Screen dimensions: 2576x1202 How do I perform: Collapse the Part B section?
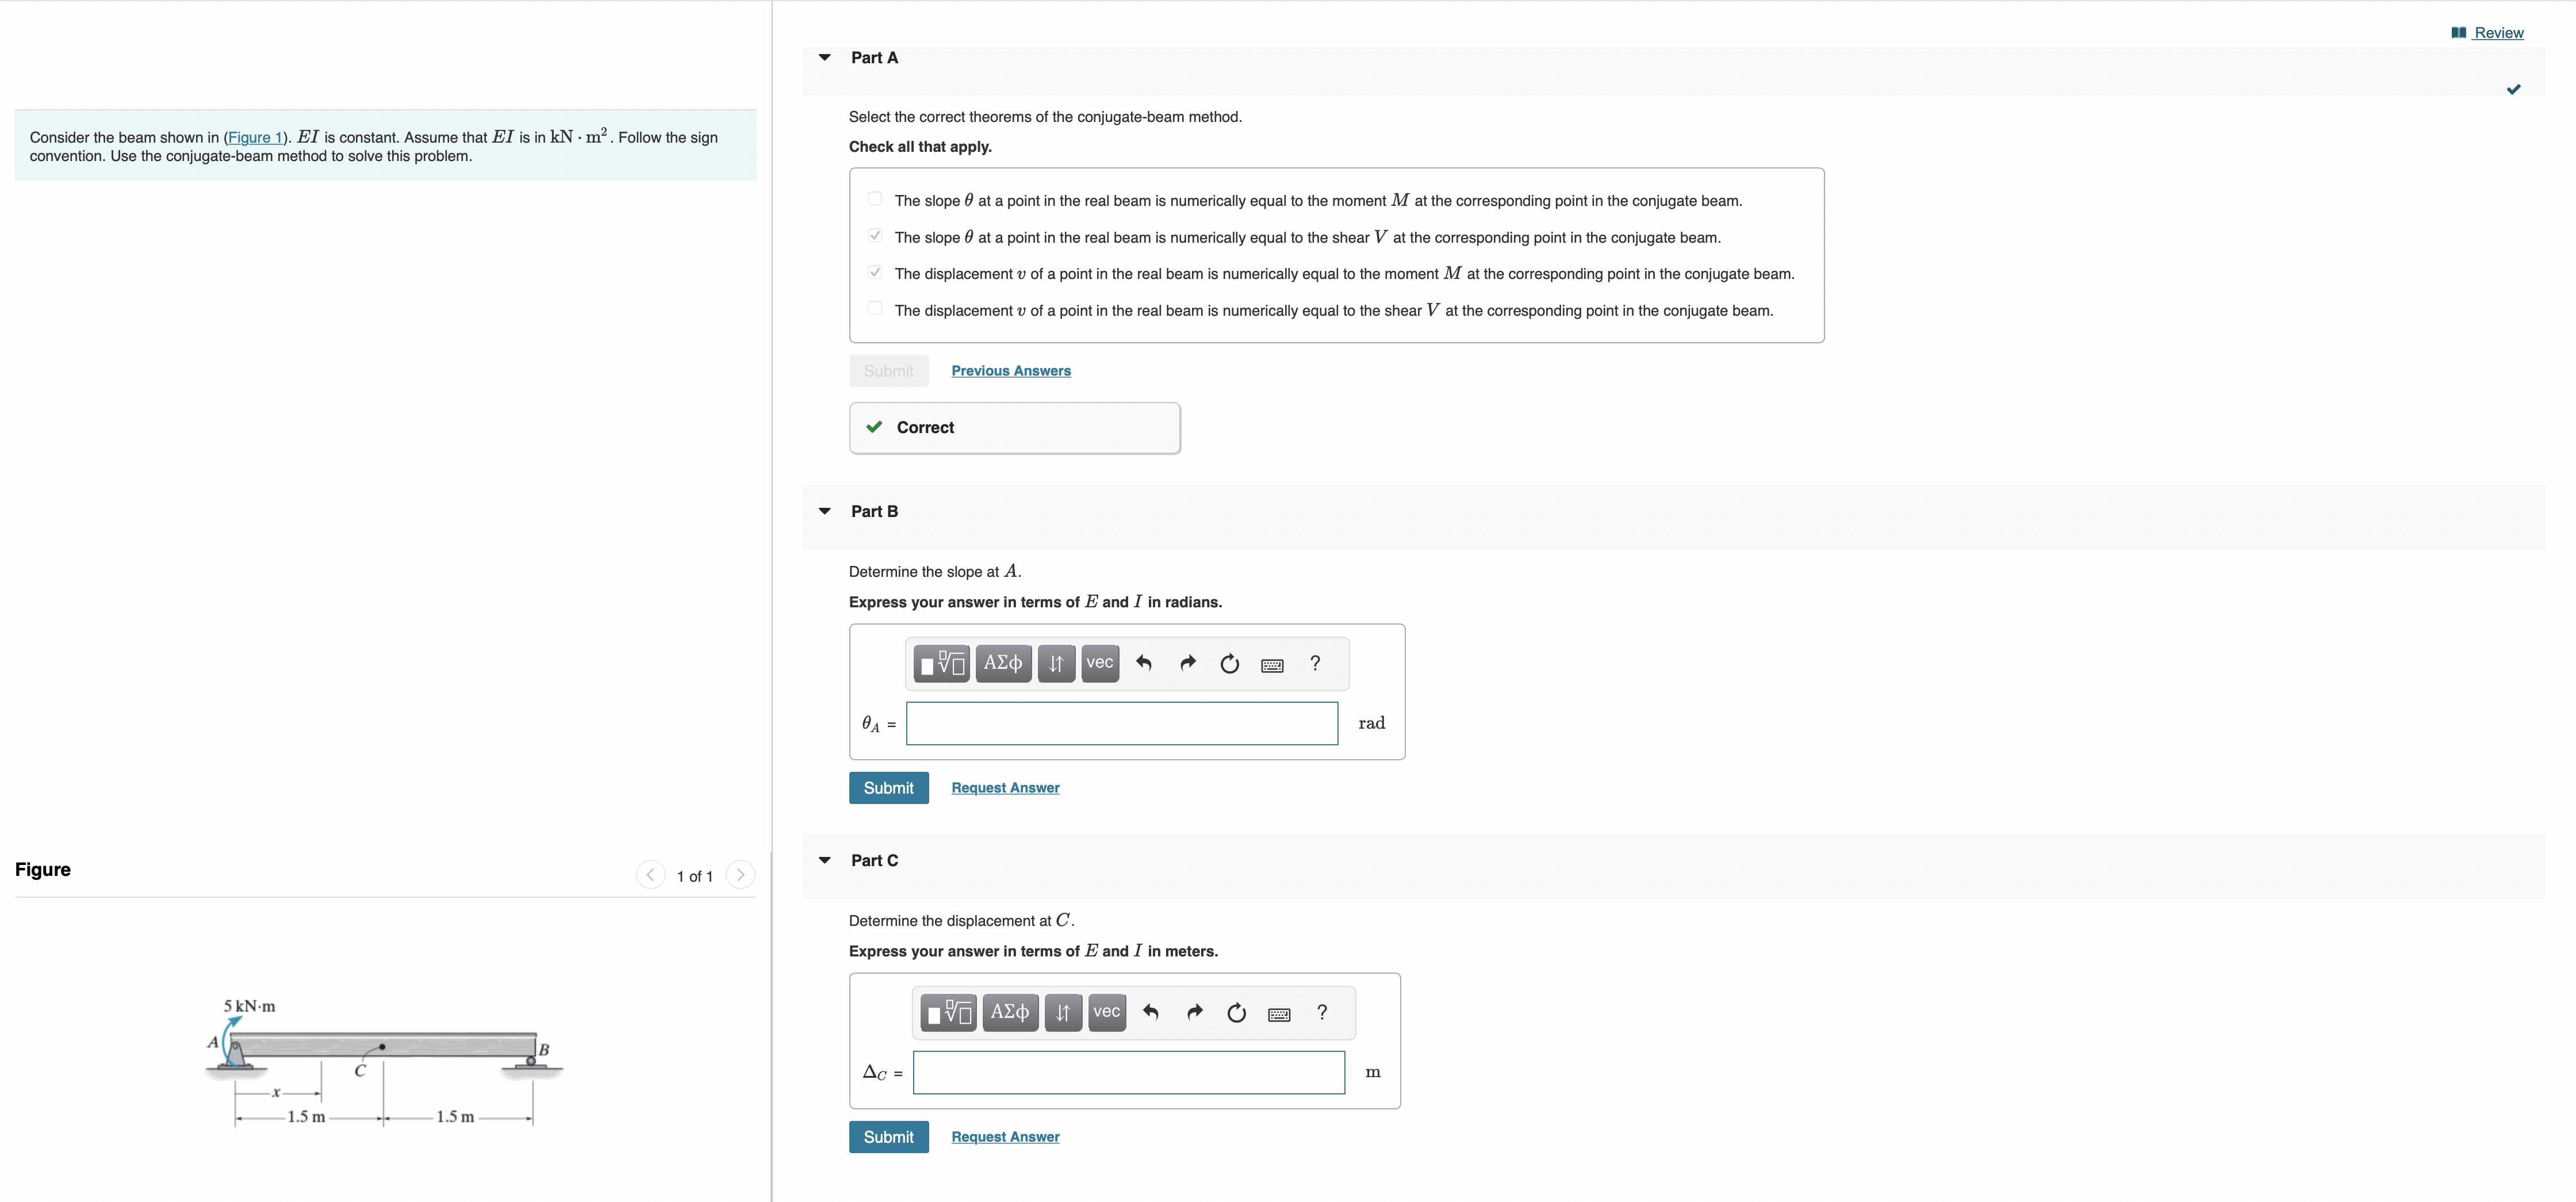point(824,511)
